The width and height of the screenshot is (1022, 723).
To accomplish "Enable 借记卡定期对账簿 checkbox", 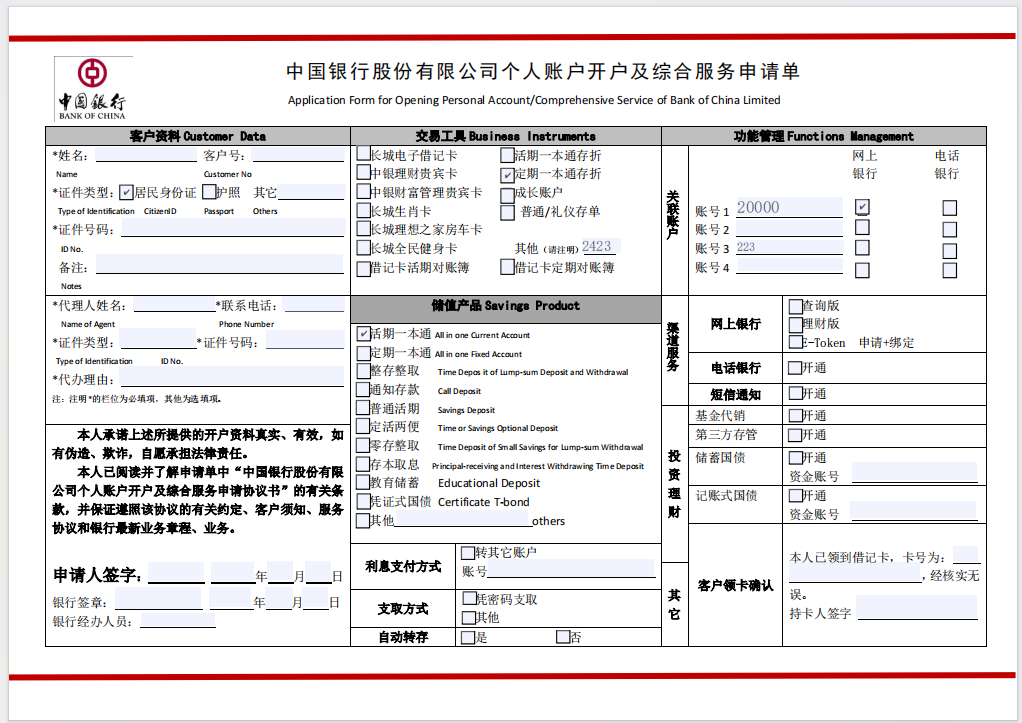I will tap(507, 267).
